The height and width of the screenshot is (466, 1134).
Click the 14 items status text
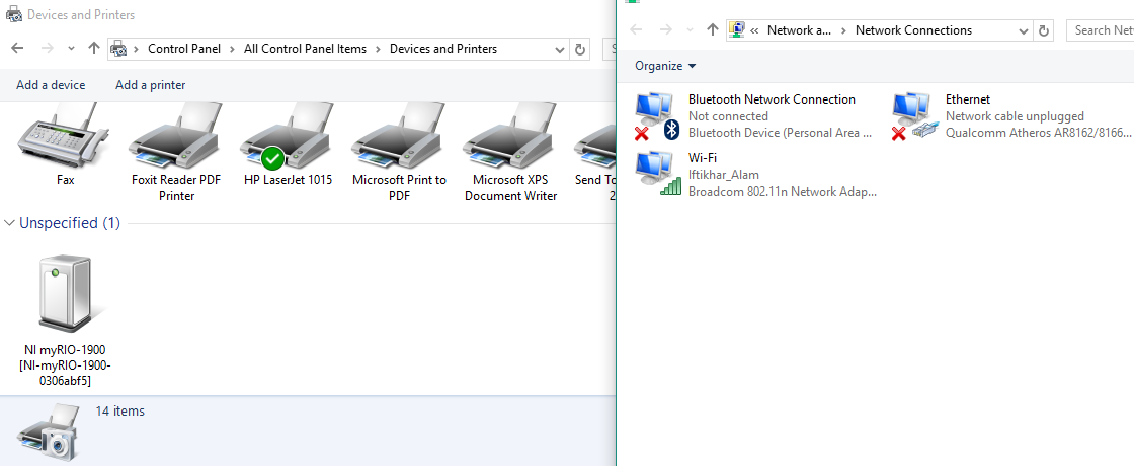120,411
